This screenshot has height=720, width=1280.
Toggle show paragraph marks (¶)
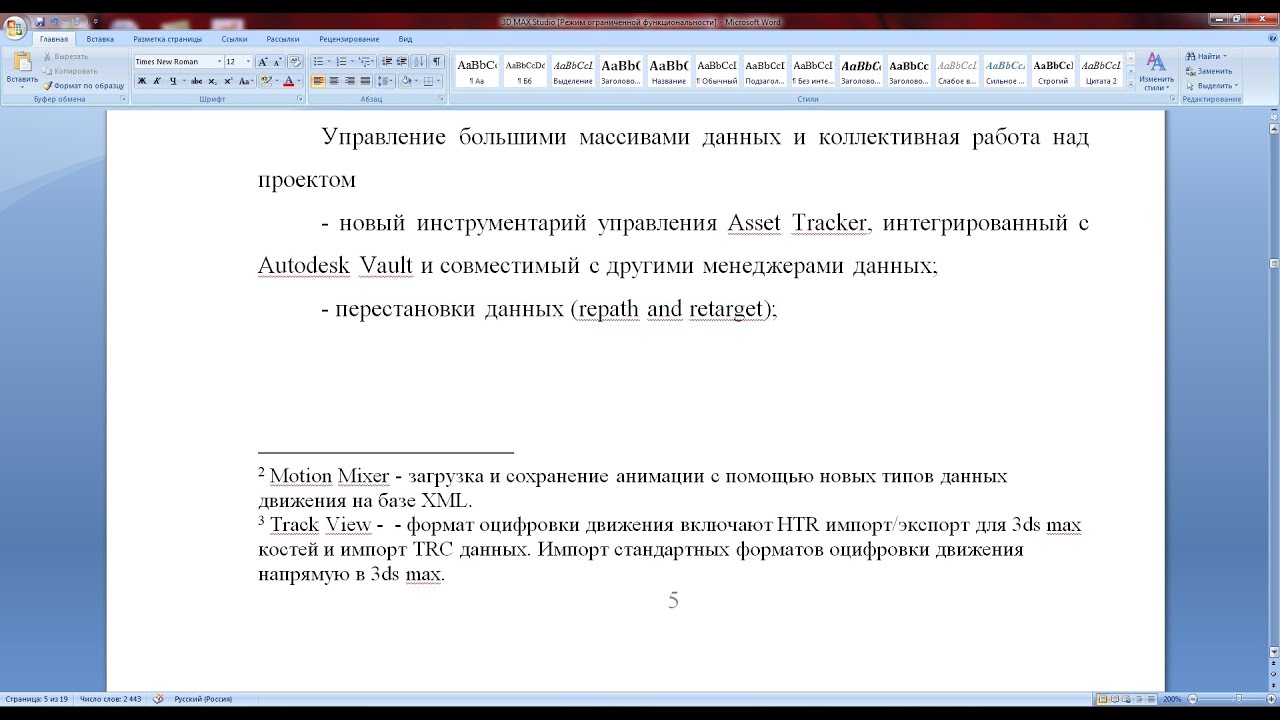pos(437,62)
